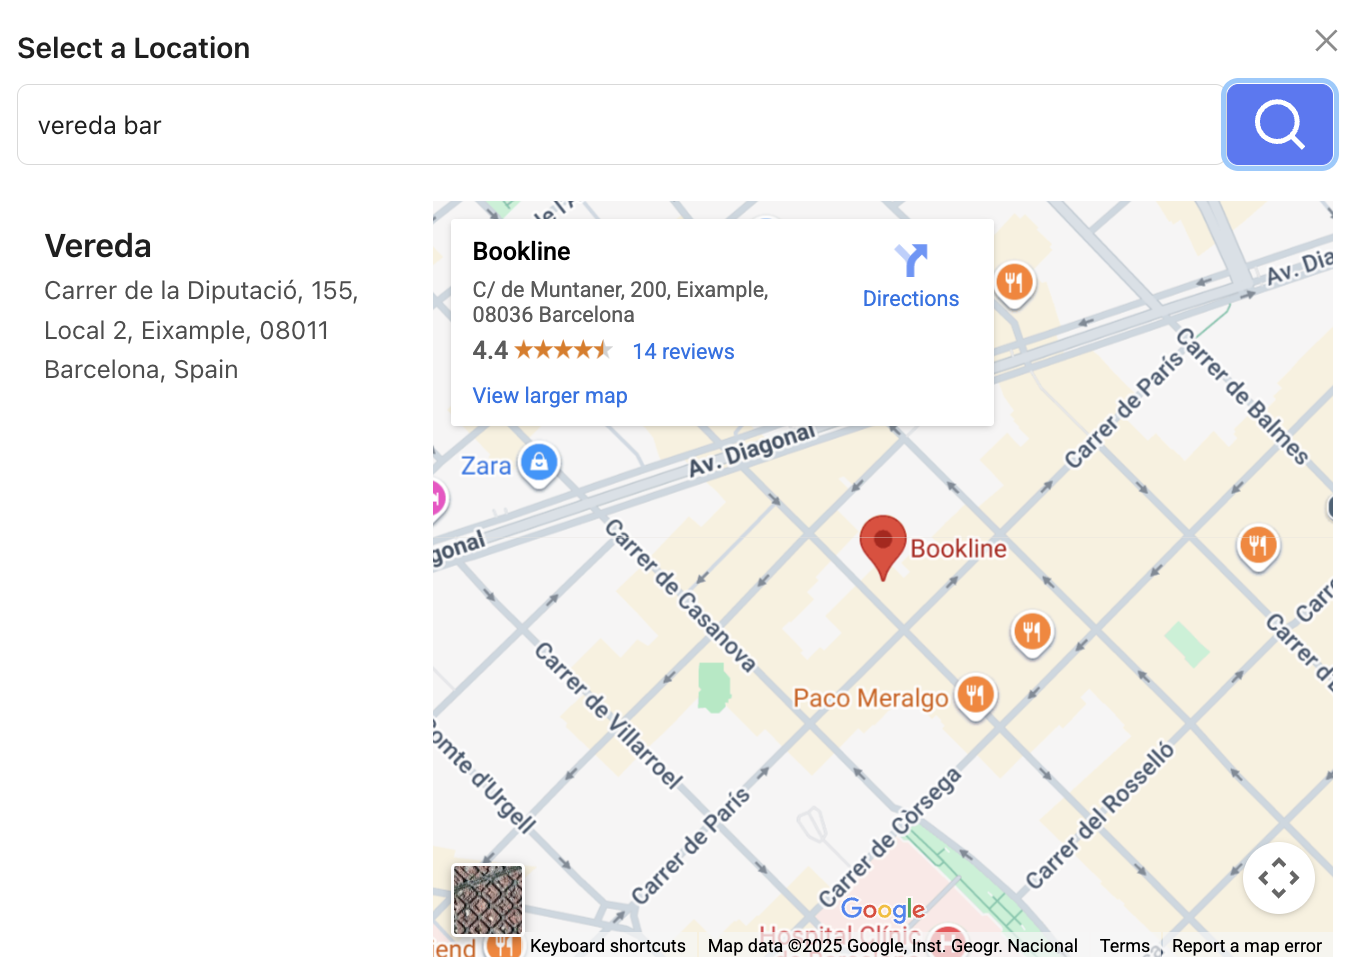Click the View larger map link
The height and width of the screenshot is (980, 1346).
tap(550, 396)
